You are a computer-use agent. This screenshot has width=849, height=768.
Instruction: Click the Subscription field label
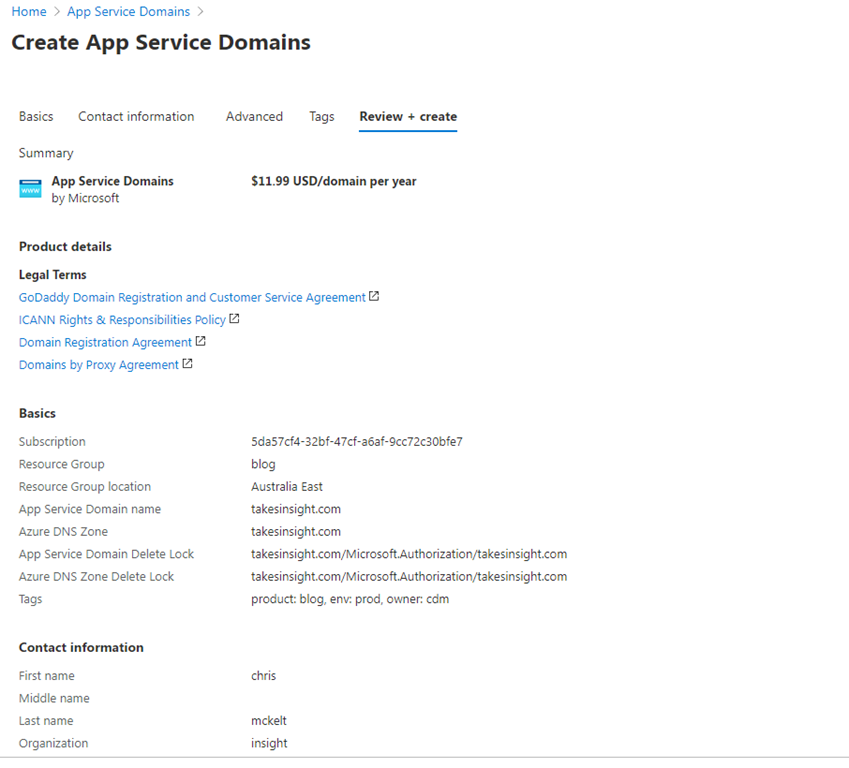click(53, 441)
